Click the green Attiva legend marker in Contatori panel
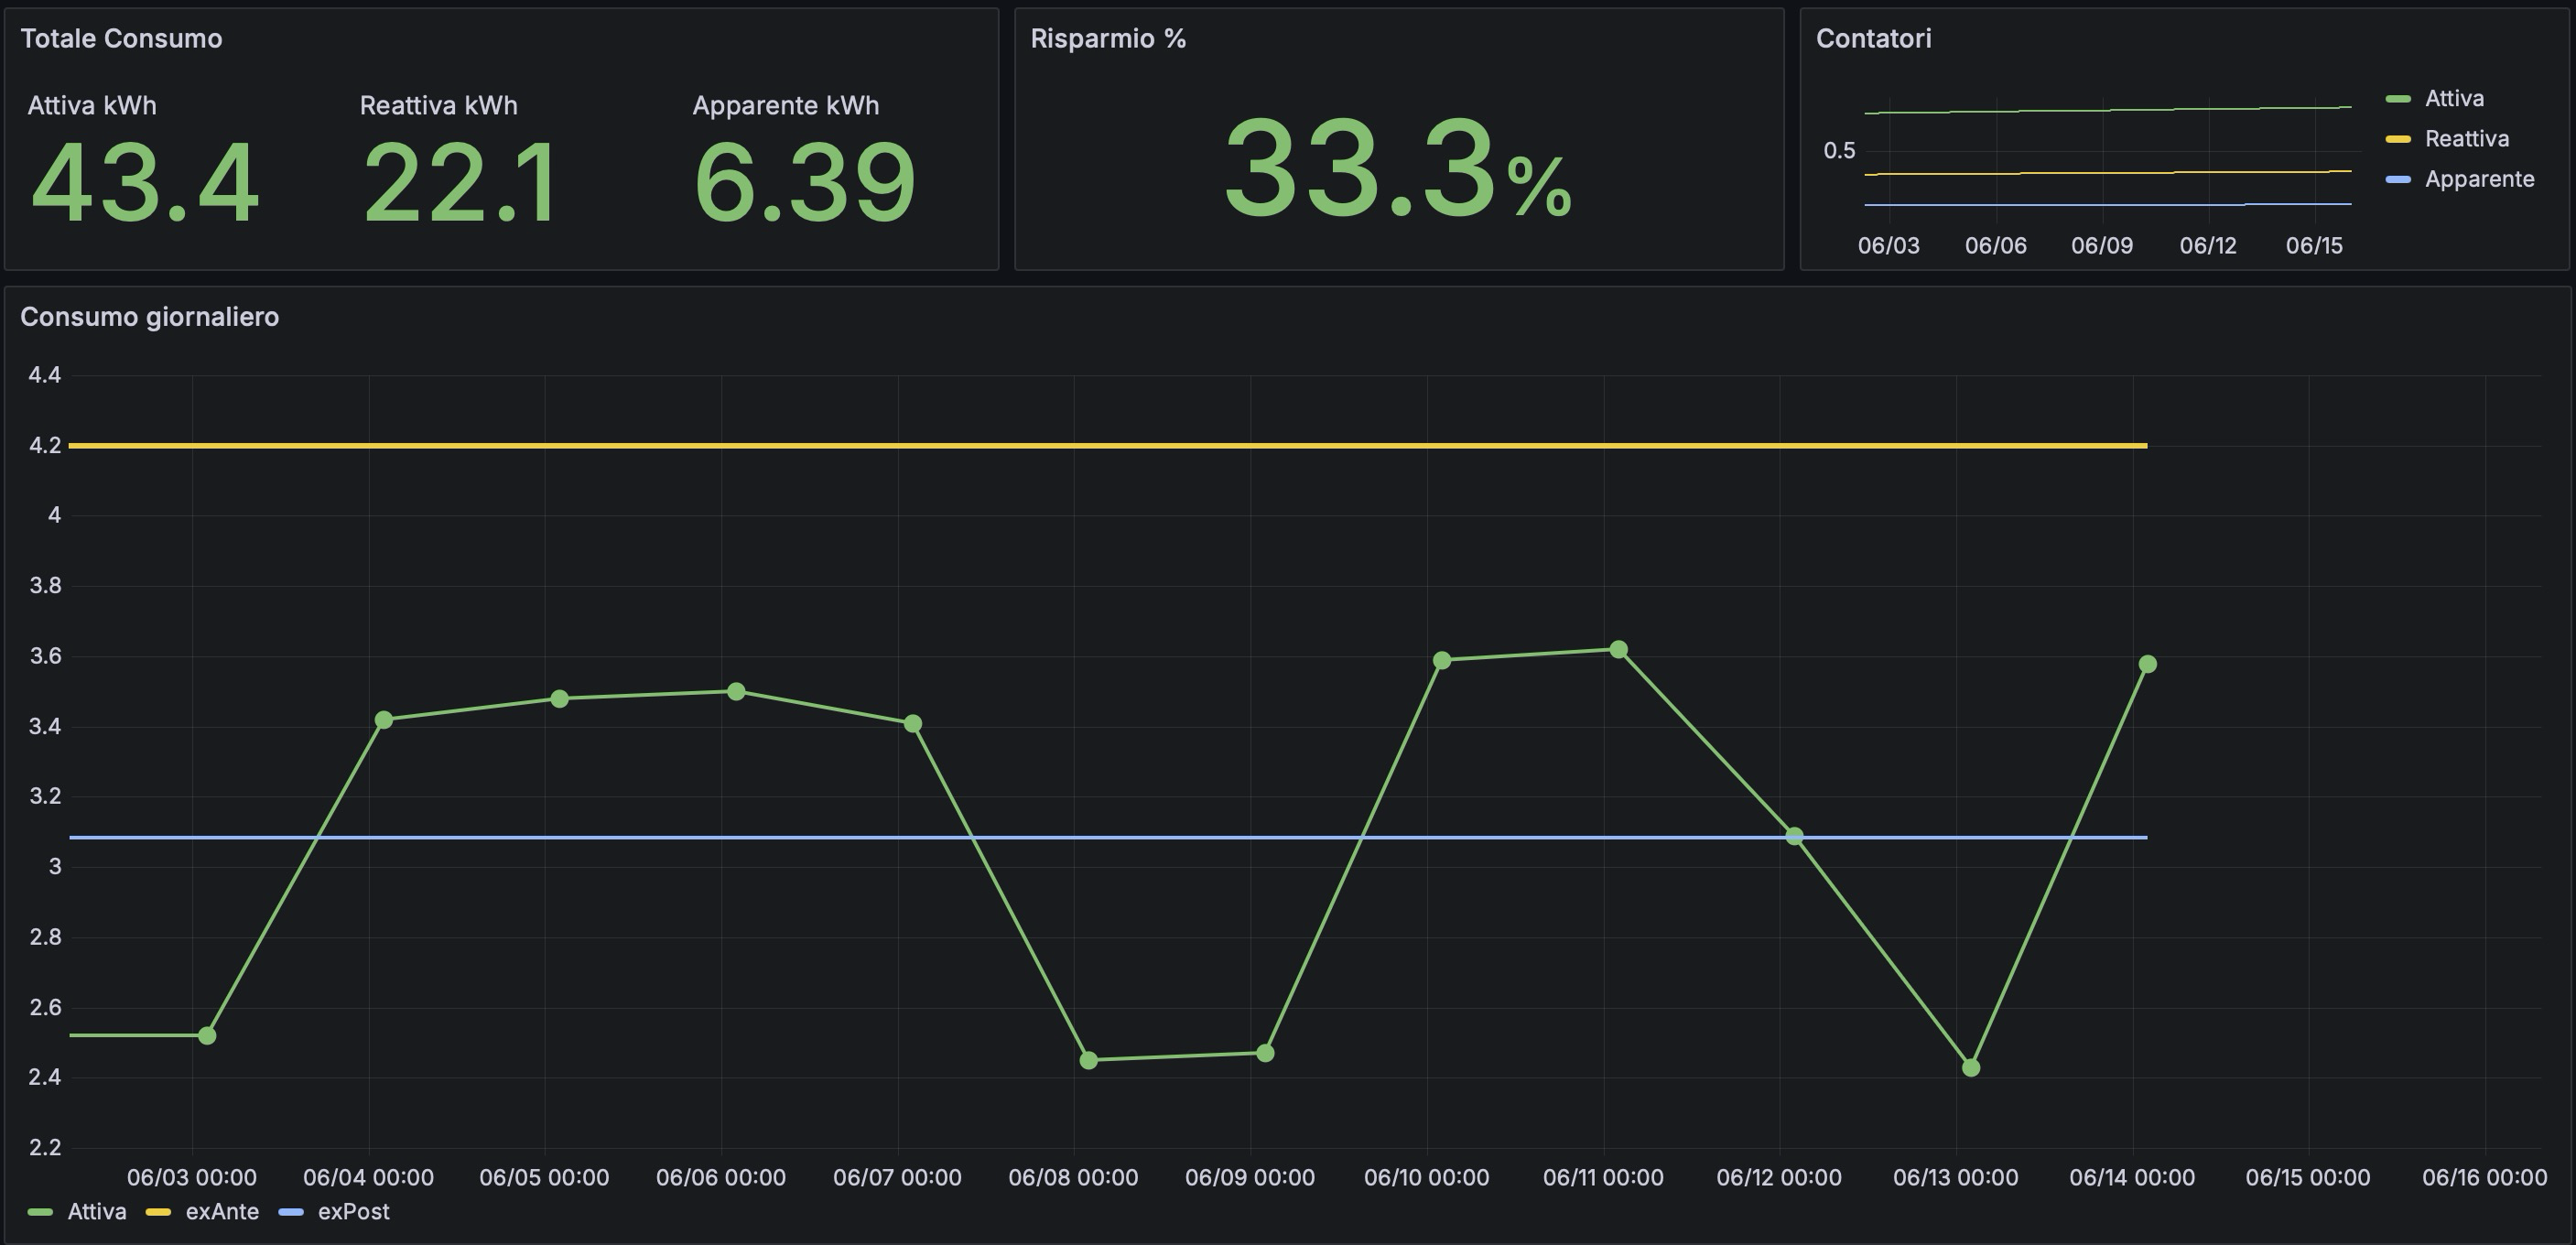 2398,99
